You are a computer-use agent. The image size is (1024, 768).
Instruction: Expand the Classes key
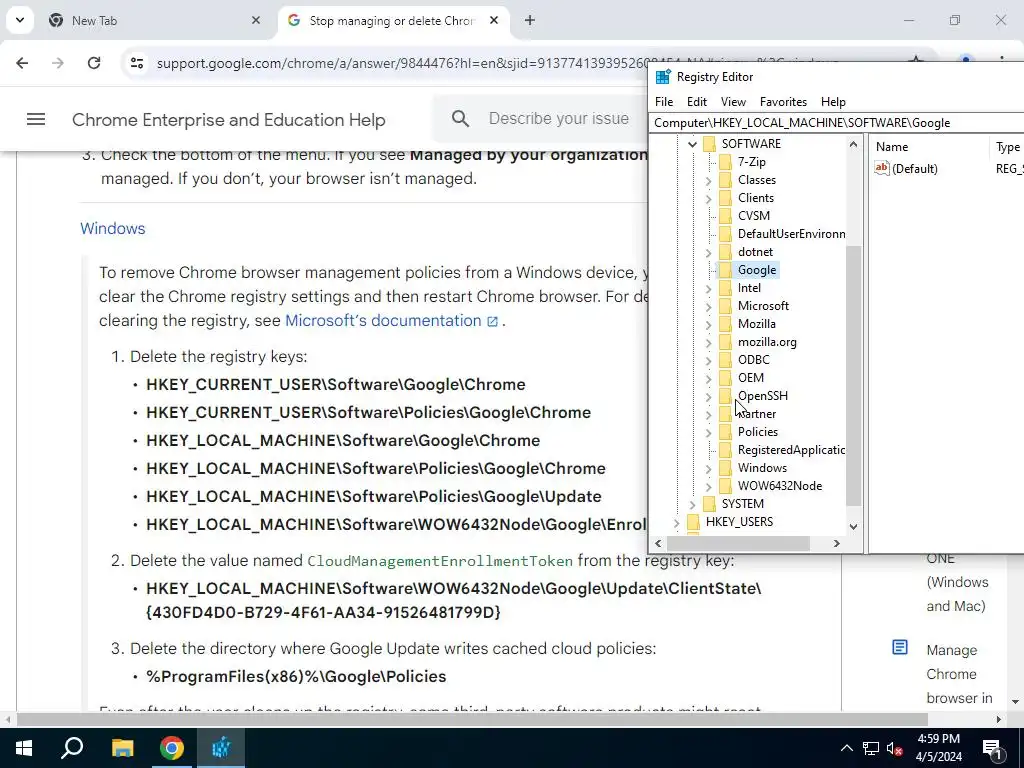pos(709,180)
